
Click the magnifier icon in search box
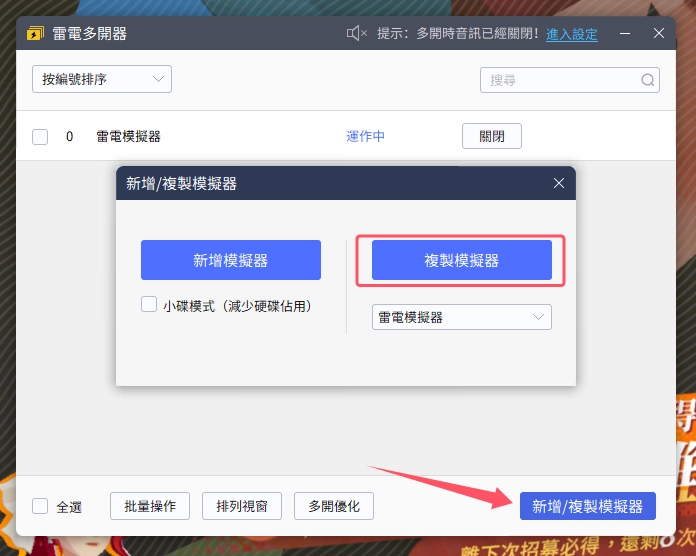pyautogui.click(x=647, y=80)
